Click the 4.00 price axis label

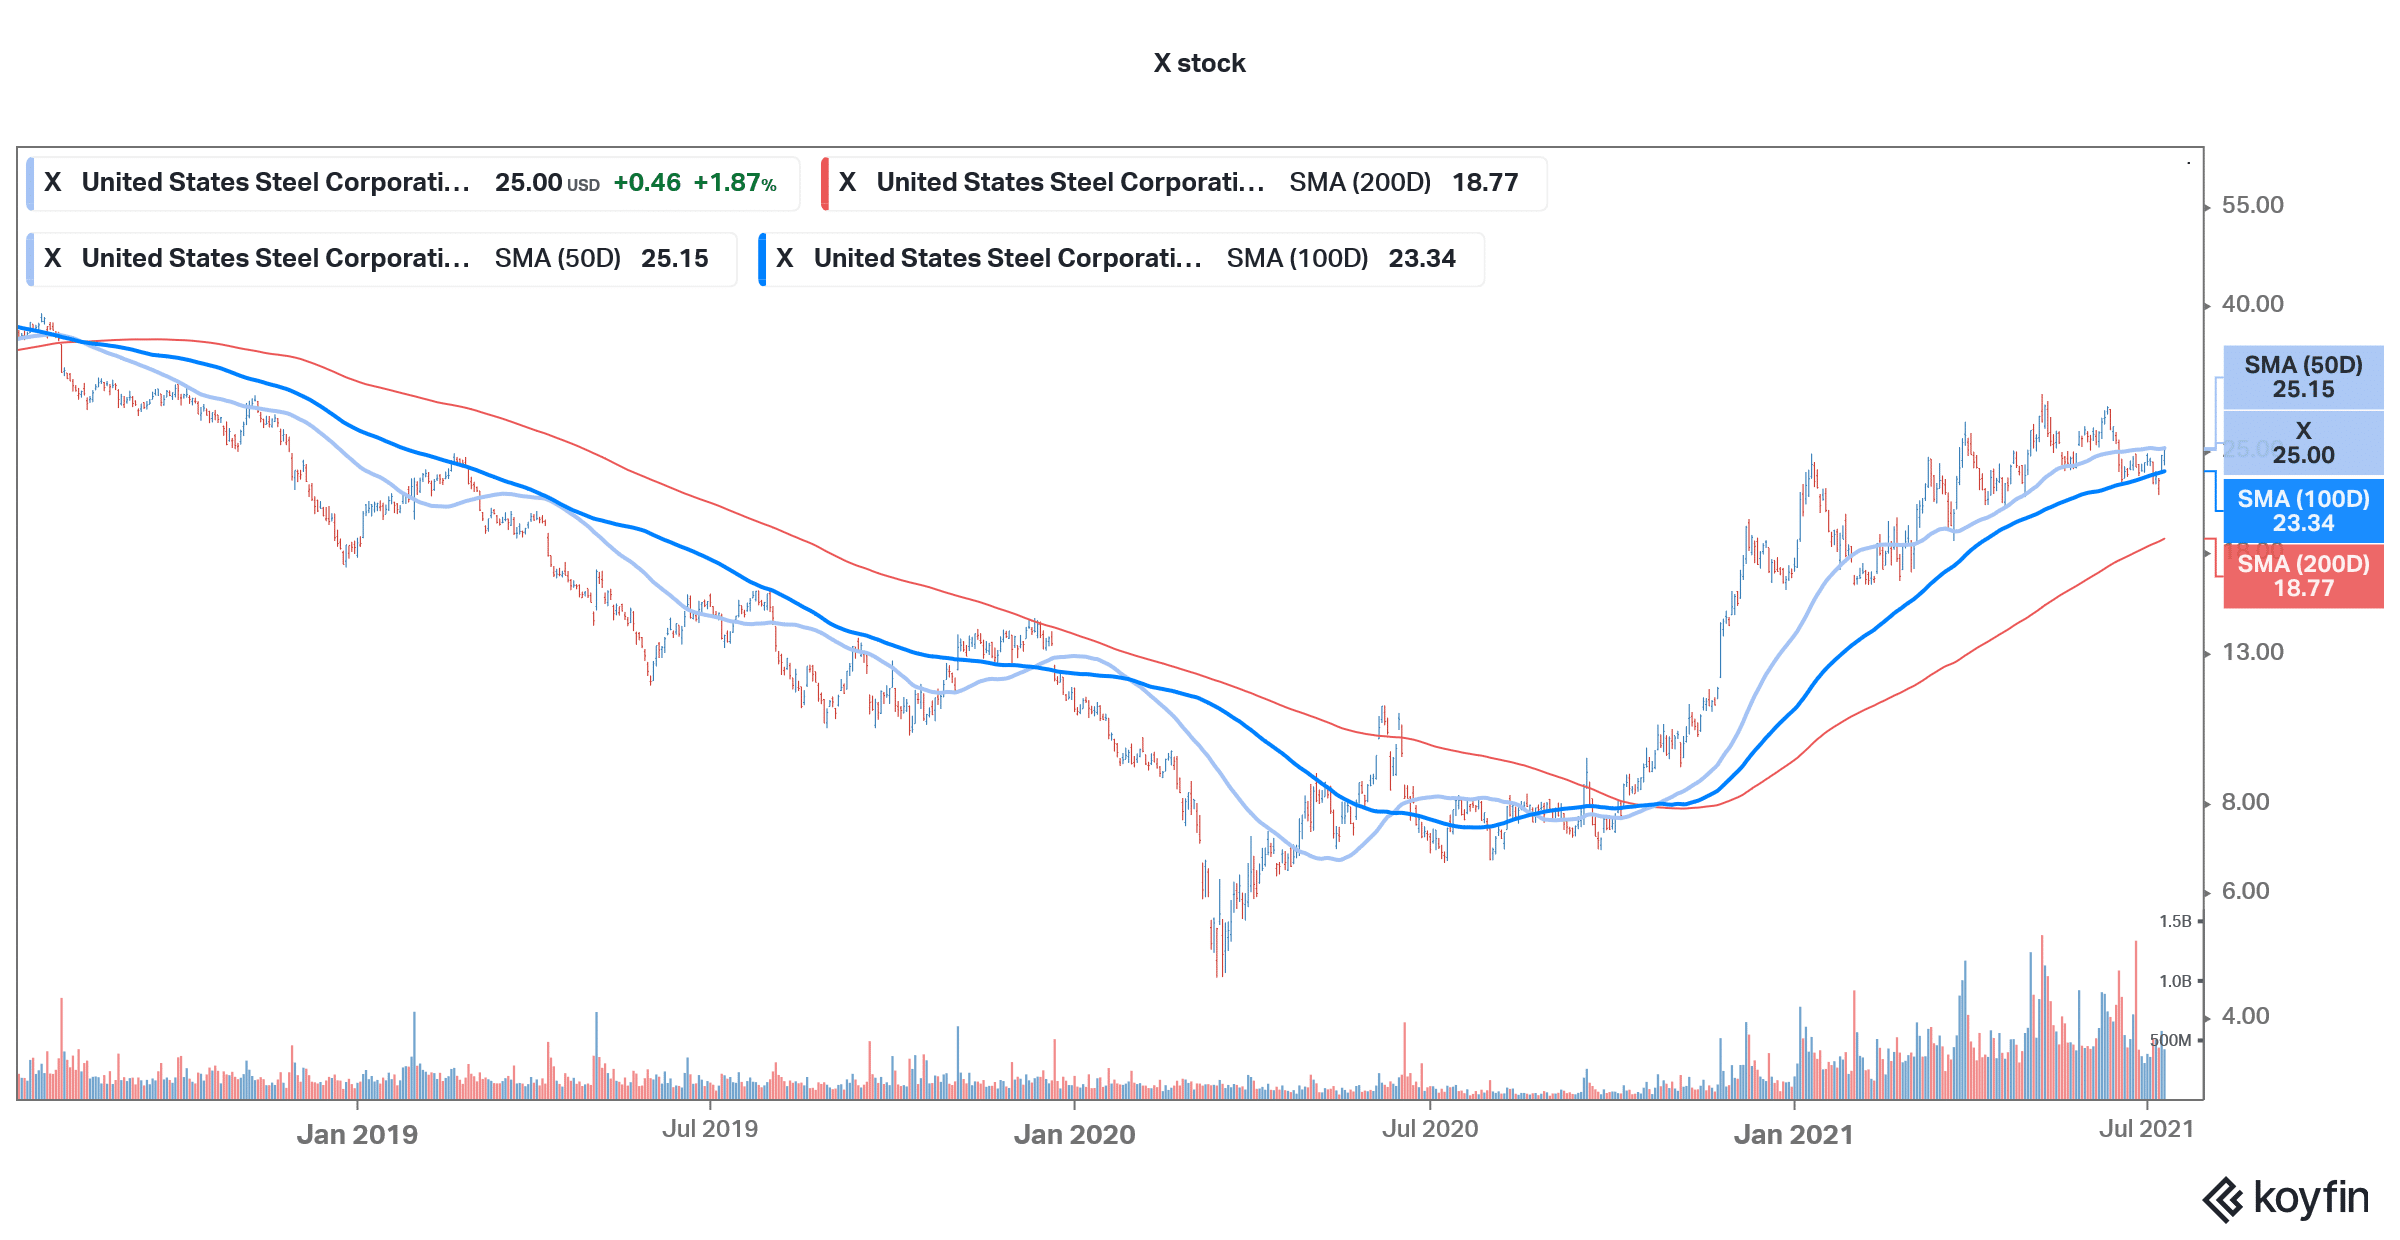[x=2245, y=1016]
